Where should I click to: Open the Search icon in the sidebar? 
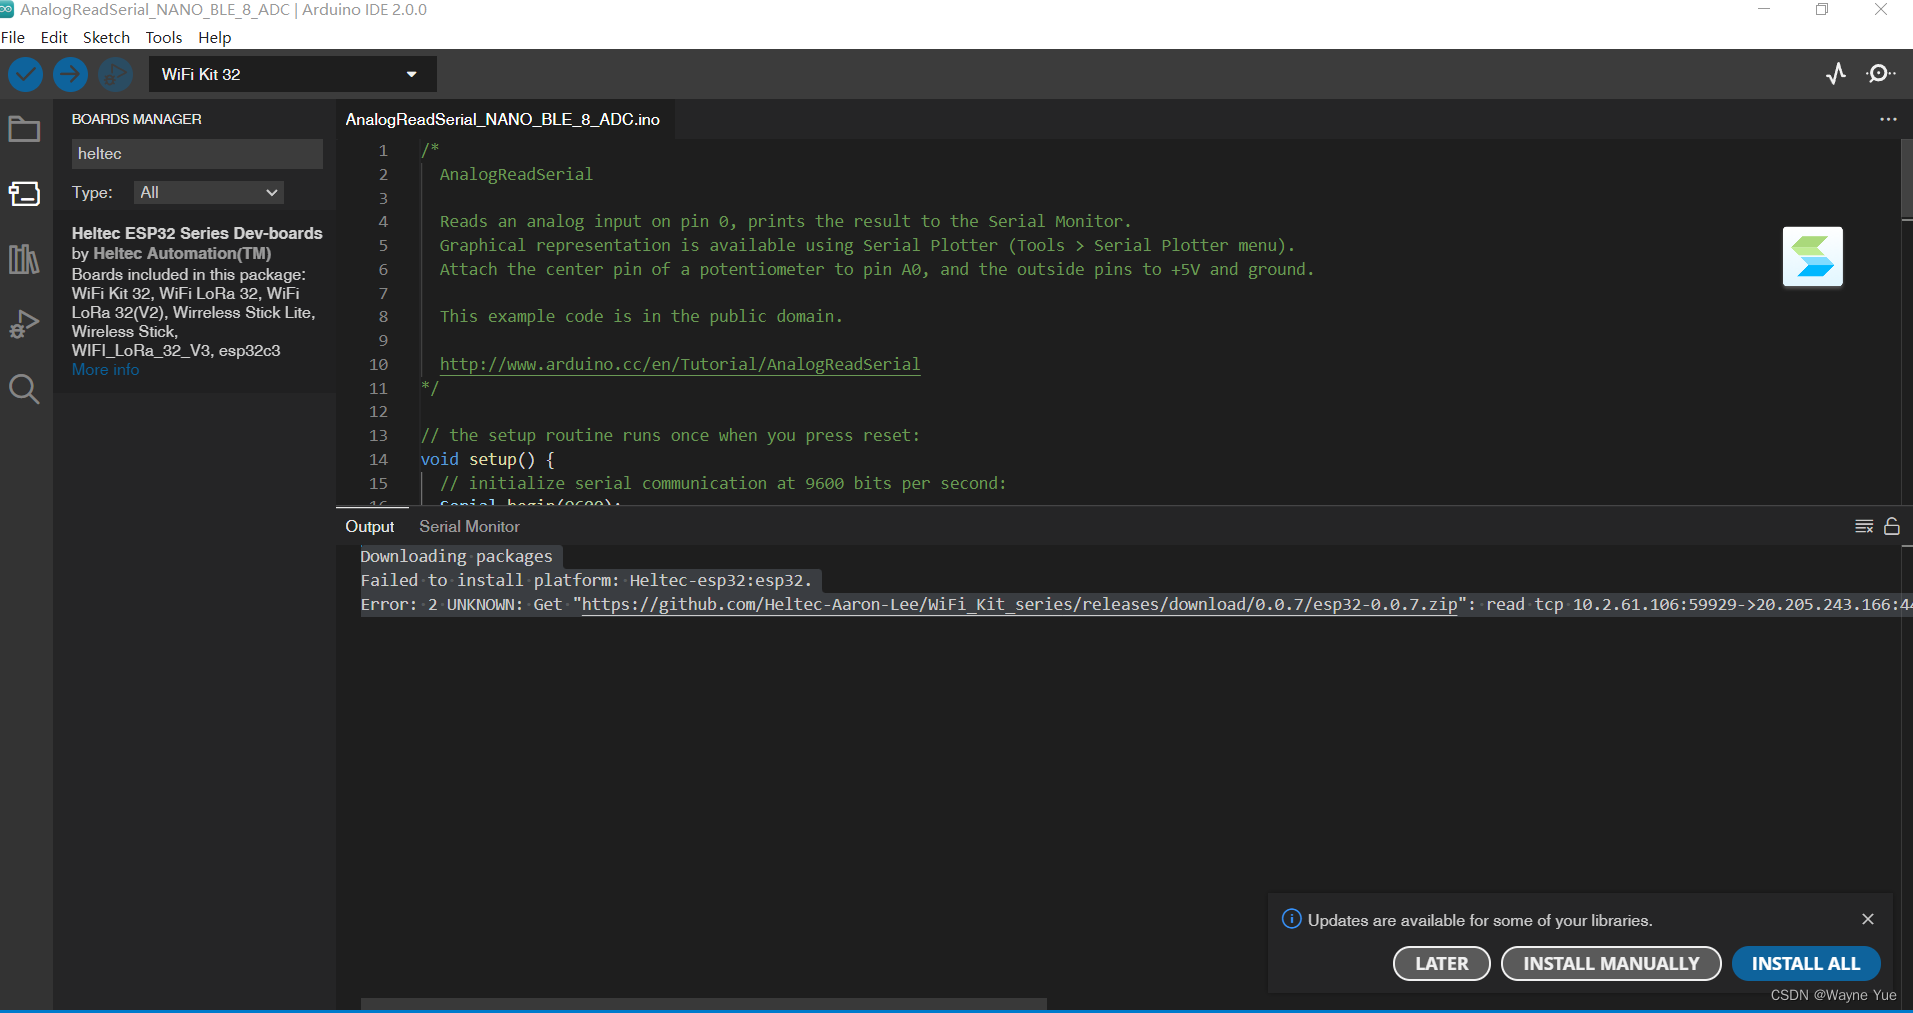[24, 389]
